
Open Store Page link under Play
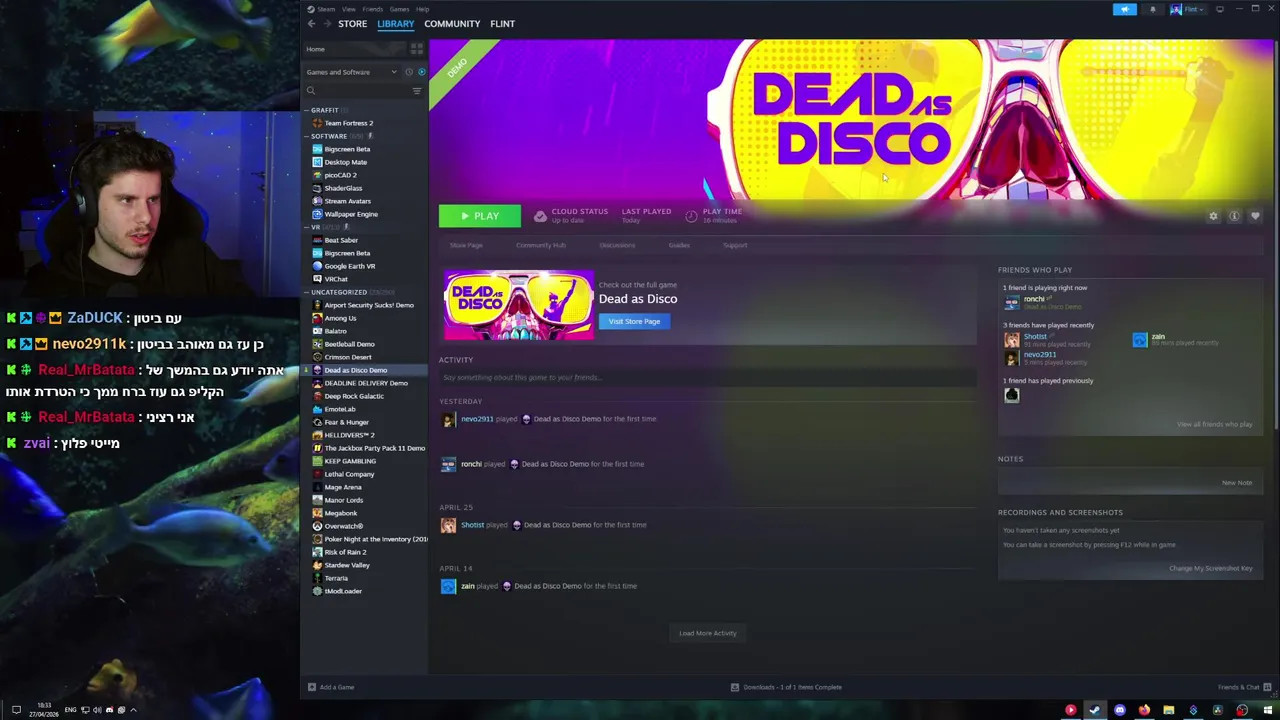[x=466, y=245]
